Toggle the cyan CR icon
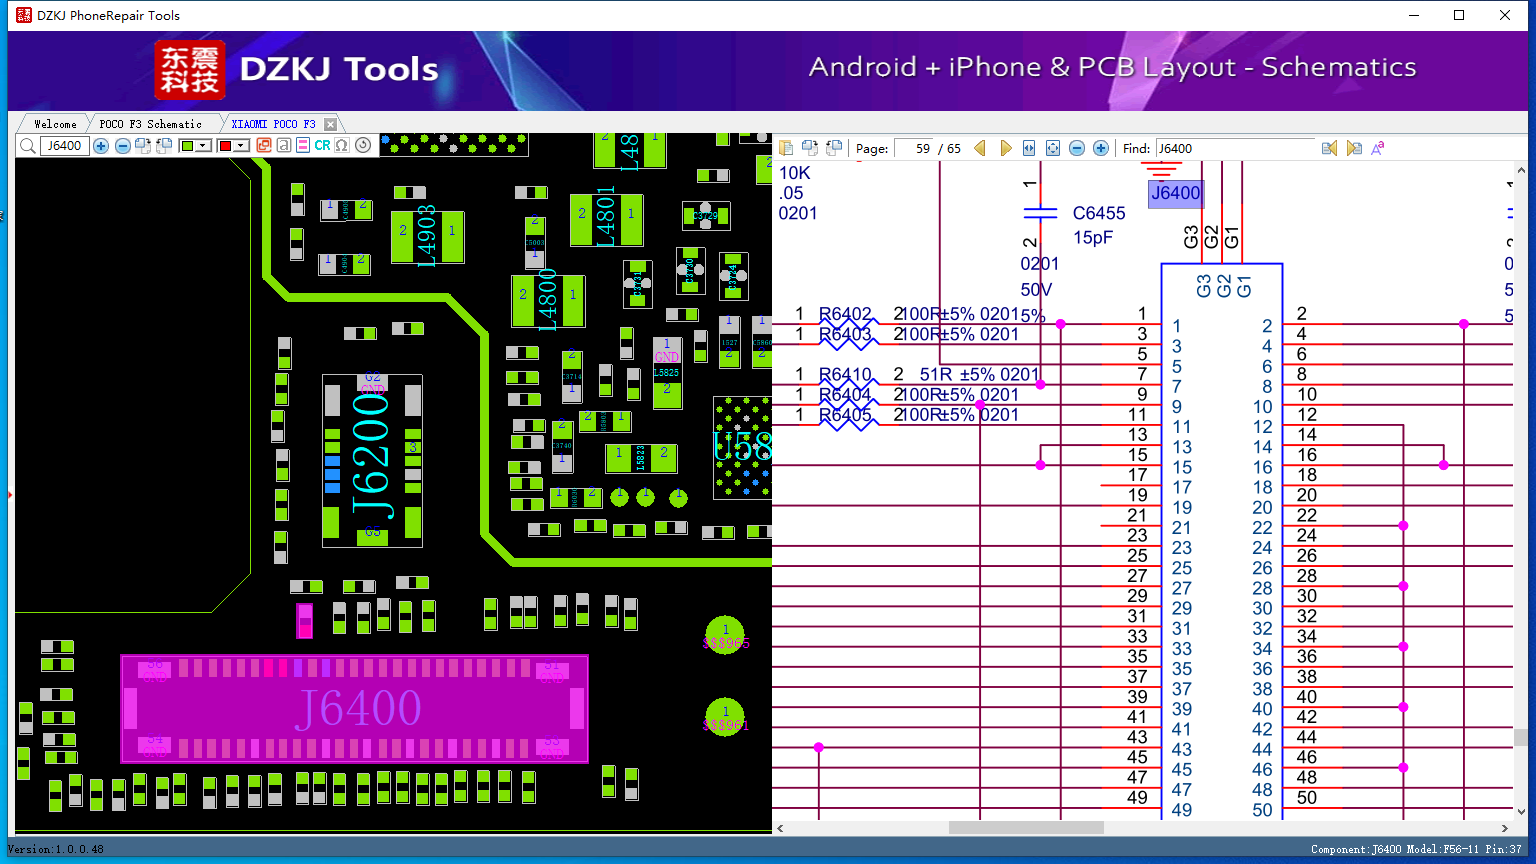 322,146
